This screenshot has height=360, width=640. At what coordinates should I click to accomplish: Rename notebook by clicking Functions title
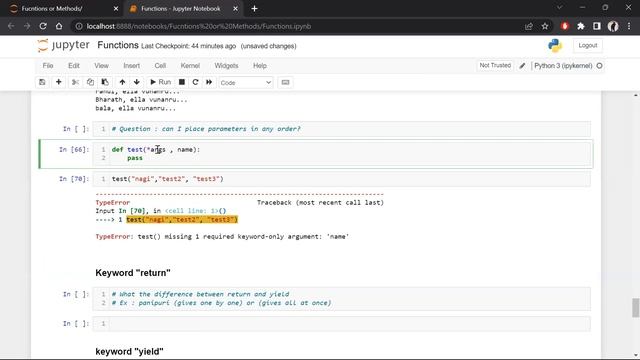pos(118,45)
